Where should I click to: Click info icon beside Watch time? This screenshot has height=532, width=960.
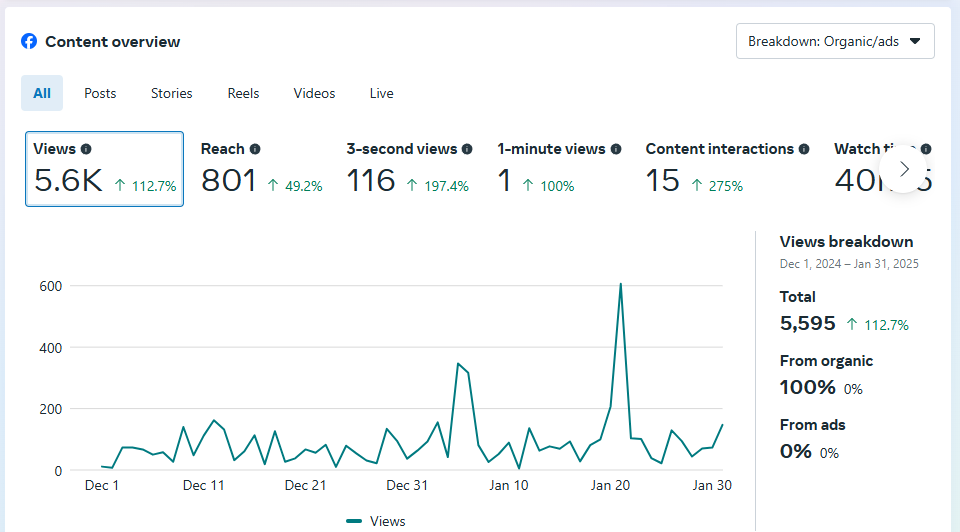click(x=926, y=149)
